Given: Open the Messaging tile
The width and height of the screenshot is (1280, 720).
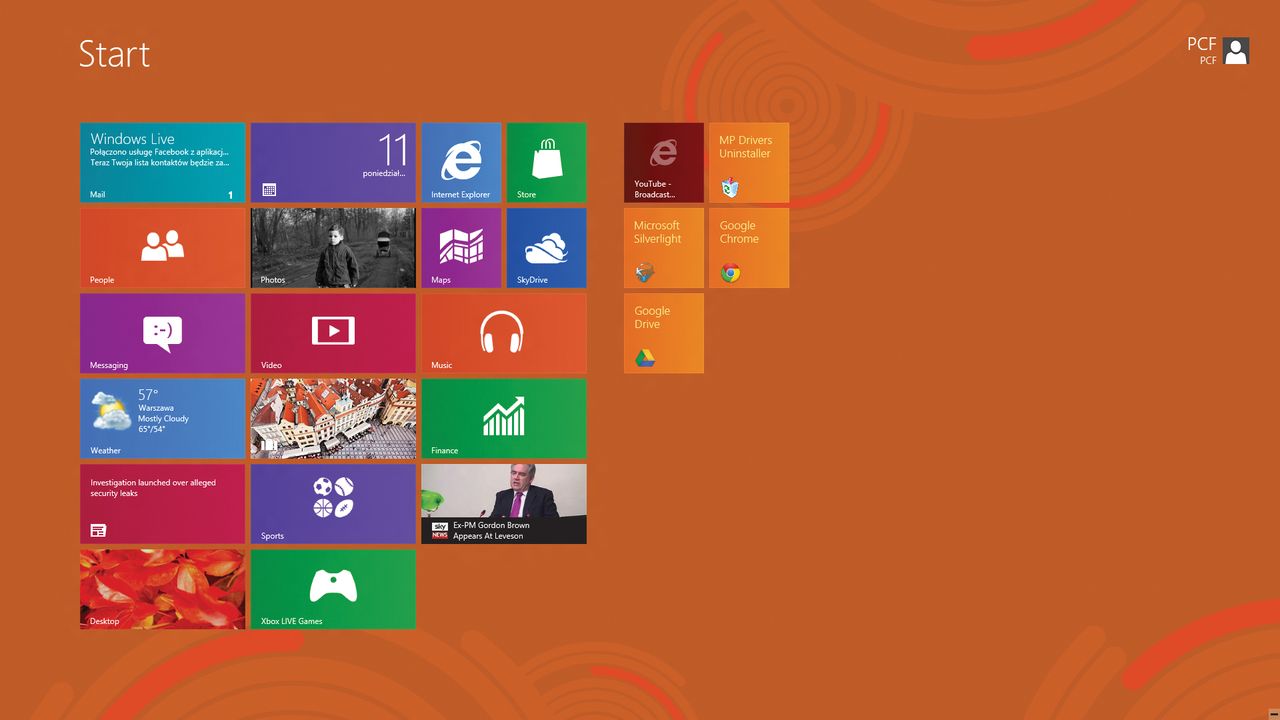Looking at the screenshot, I should pos(163,333).
